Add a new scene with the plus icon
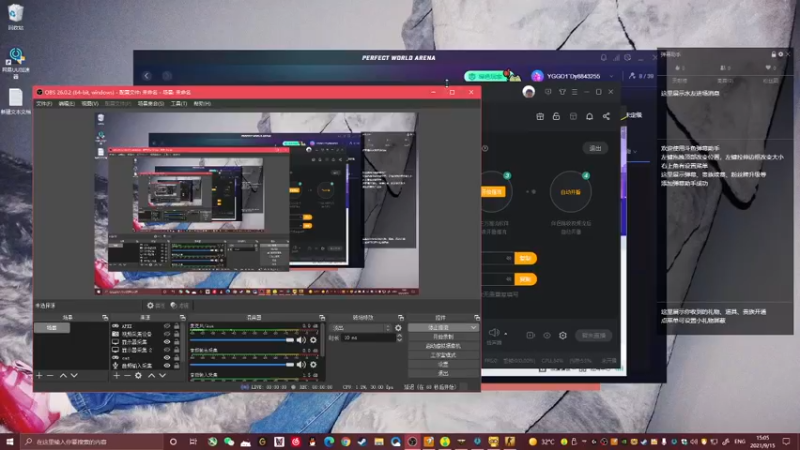 [39, 376]
